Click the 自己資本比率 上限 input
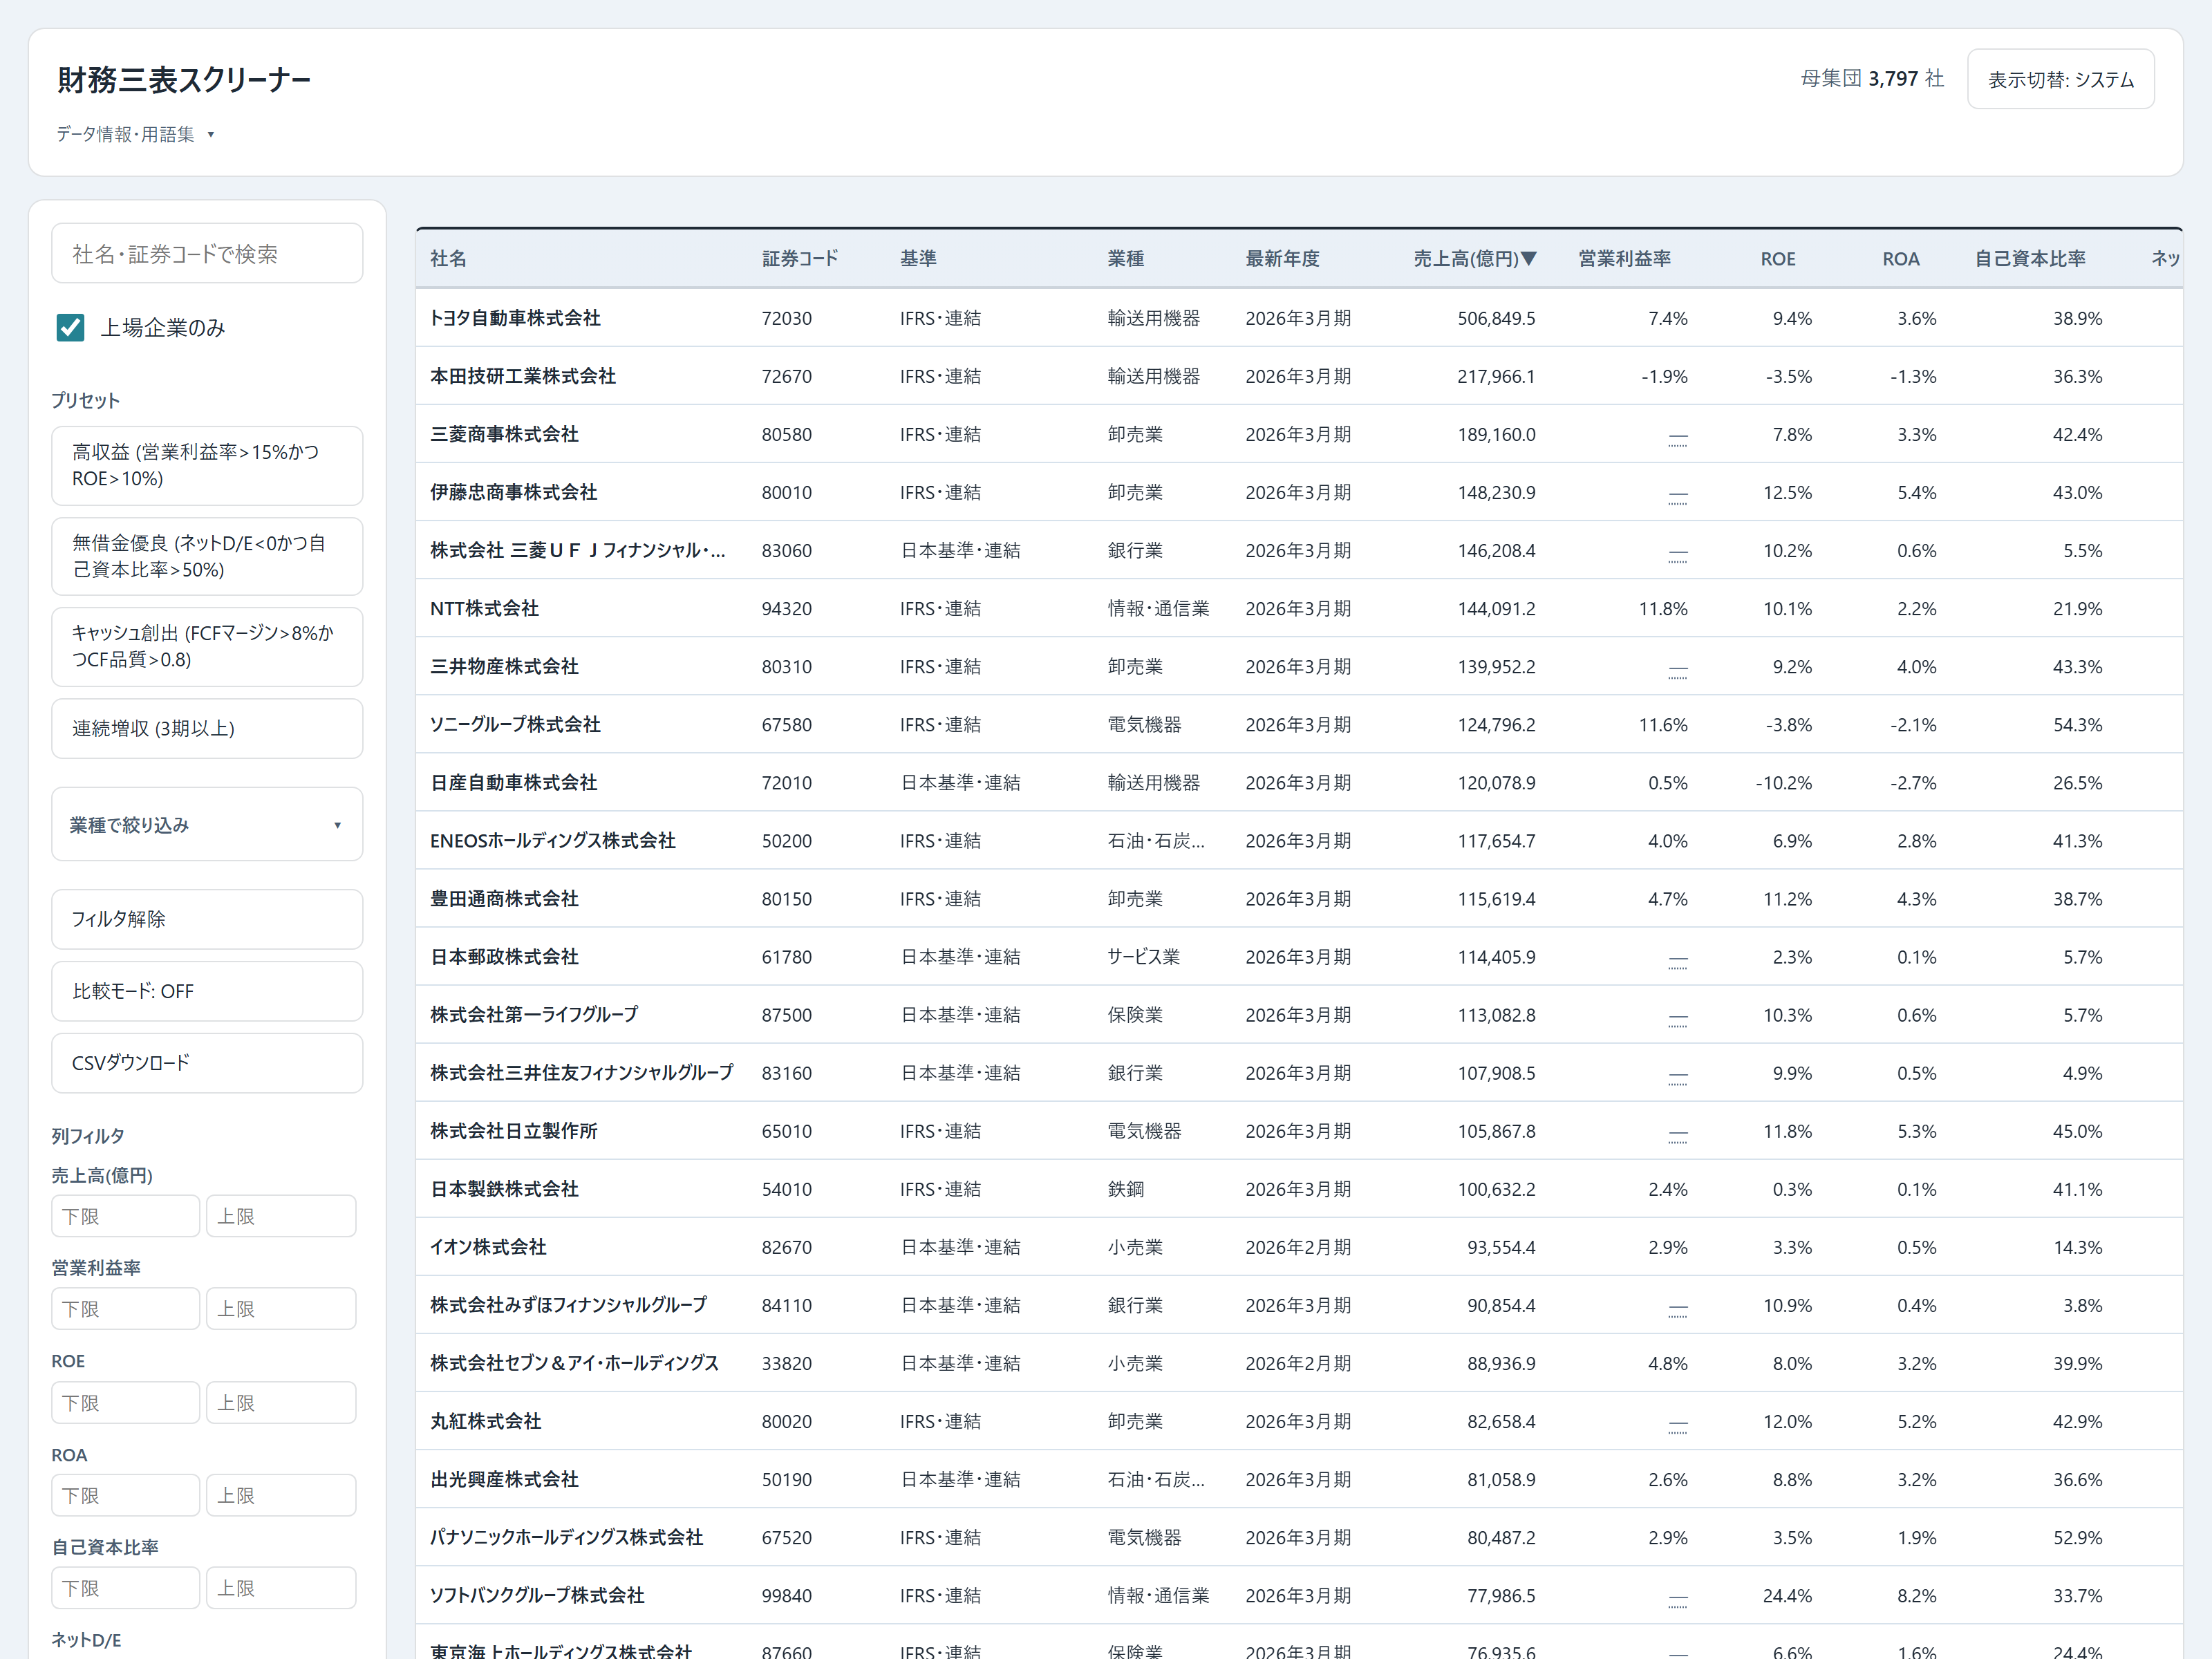 click(281, 1588)
